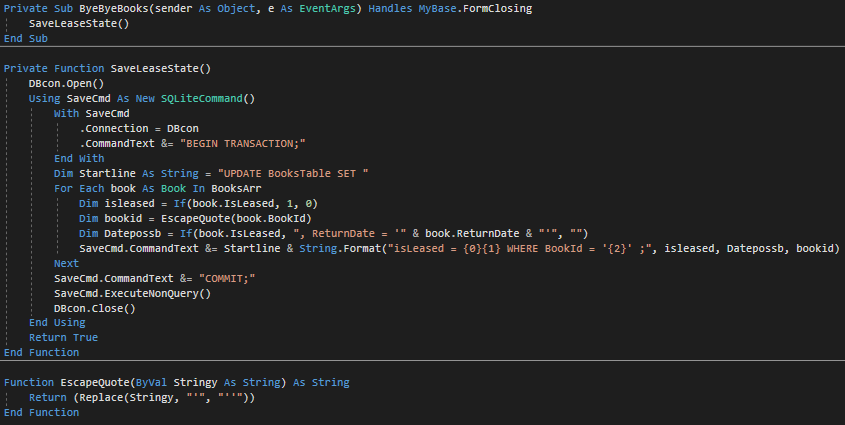The image size is (845, 425).
Task: Click the "COMMIT;" string
Action: click(227, 278)
